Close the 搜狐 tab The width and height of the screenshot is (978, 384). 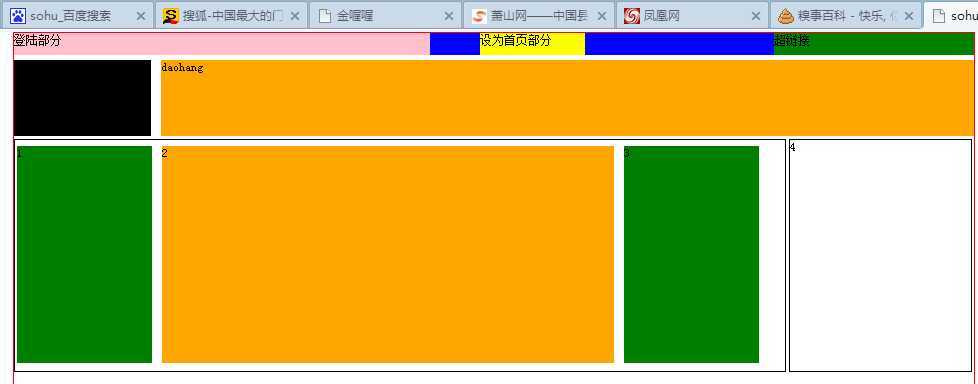[x=295, y=16]
